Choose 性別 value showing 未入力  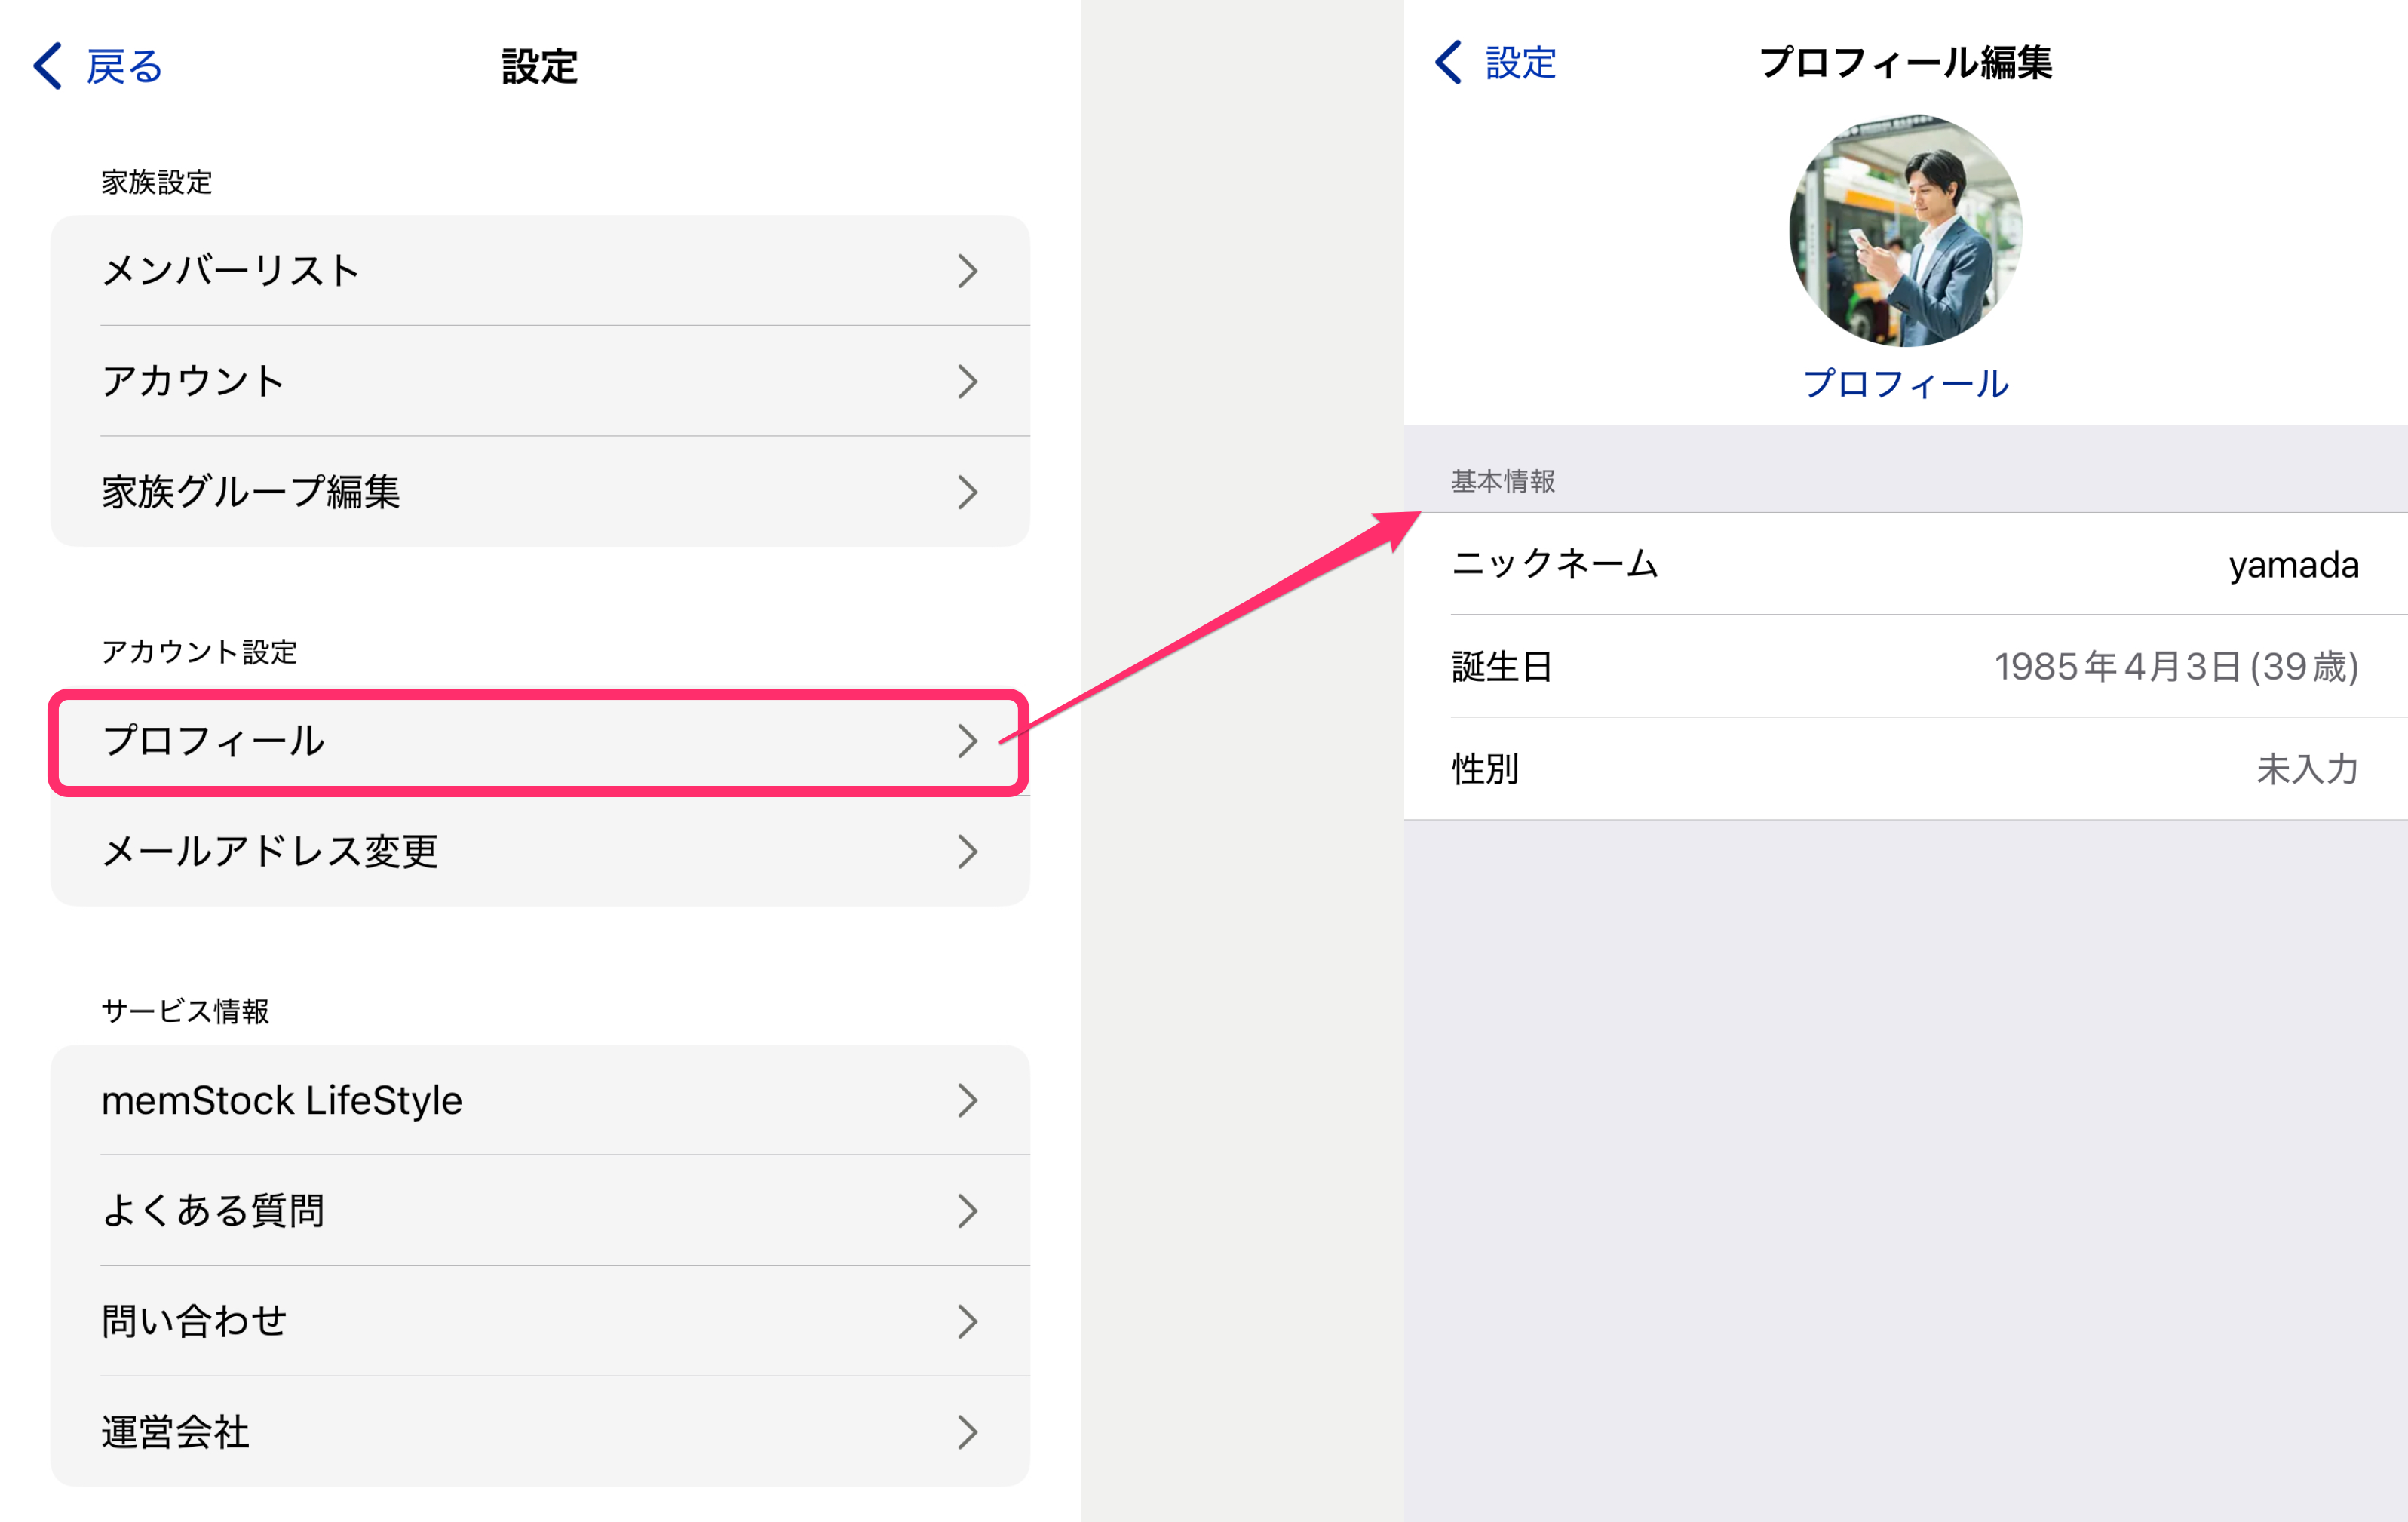tap(2307, 769)
